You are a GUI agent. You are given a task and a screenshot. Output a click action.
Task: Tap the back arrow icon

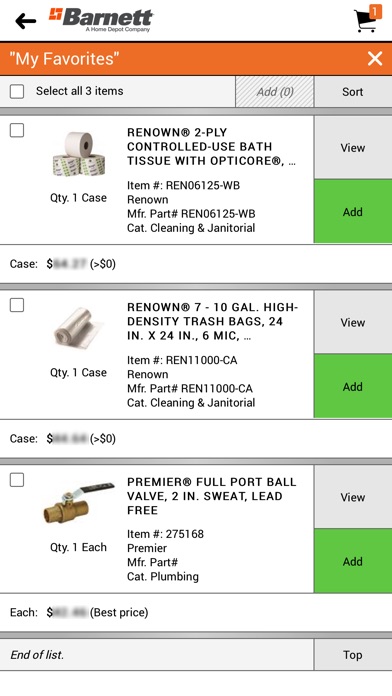tap(25, 21)
